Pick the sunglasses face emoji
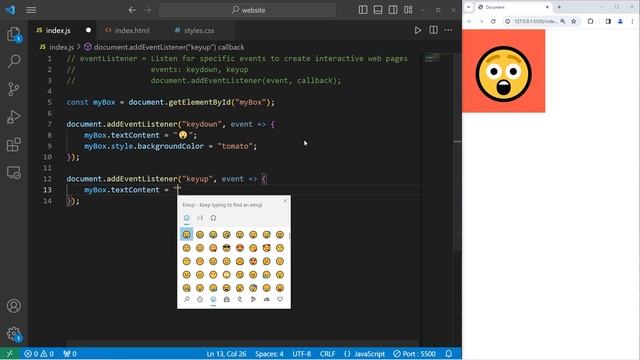Screen dimensions: 640x360 click(x=227, y=248)
